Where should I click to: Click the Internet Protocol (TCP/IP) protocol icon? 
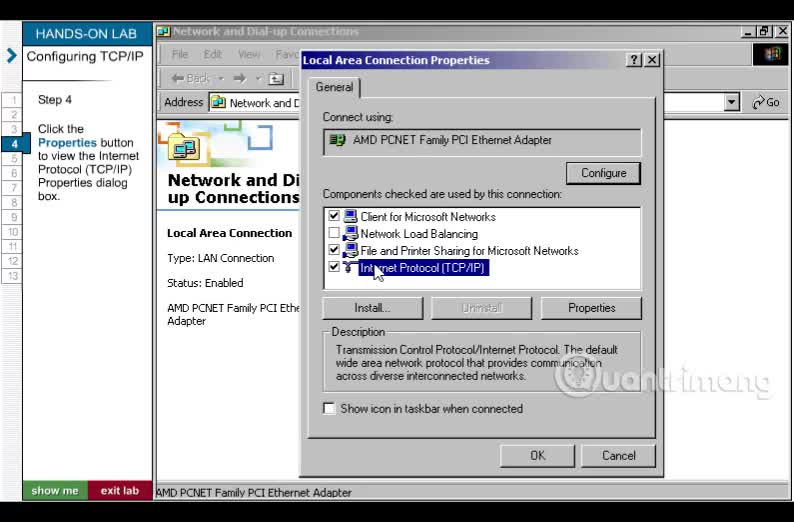coord(349,267)
